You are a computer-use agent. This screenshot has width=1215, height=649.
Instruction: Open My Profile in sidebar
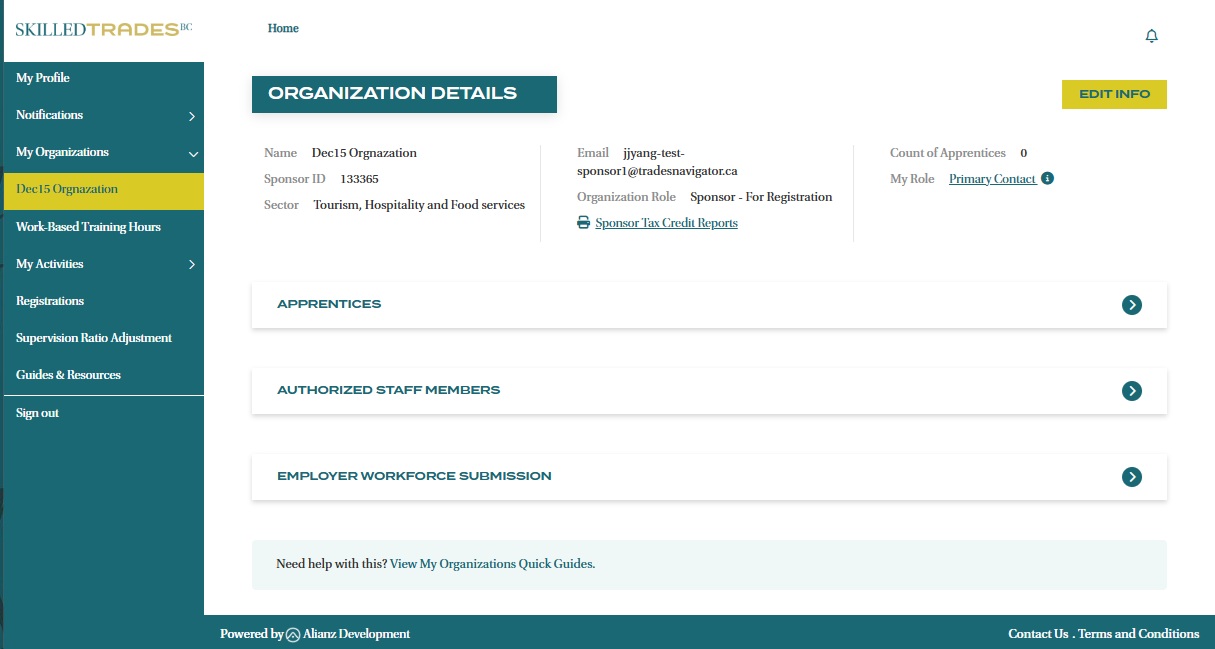coord(43,78)
